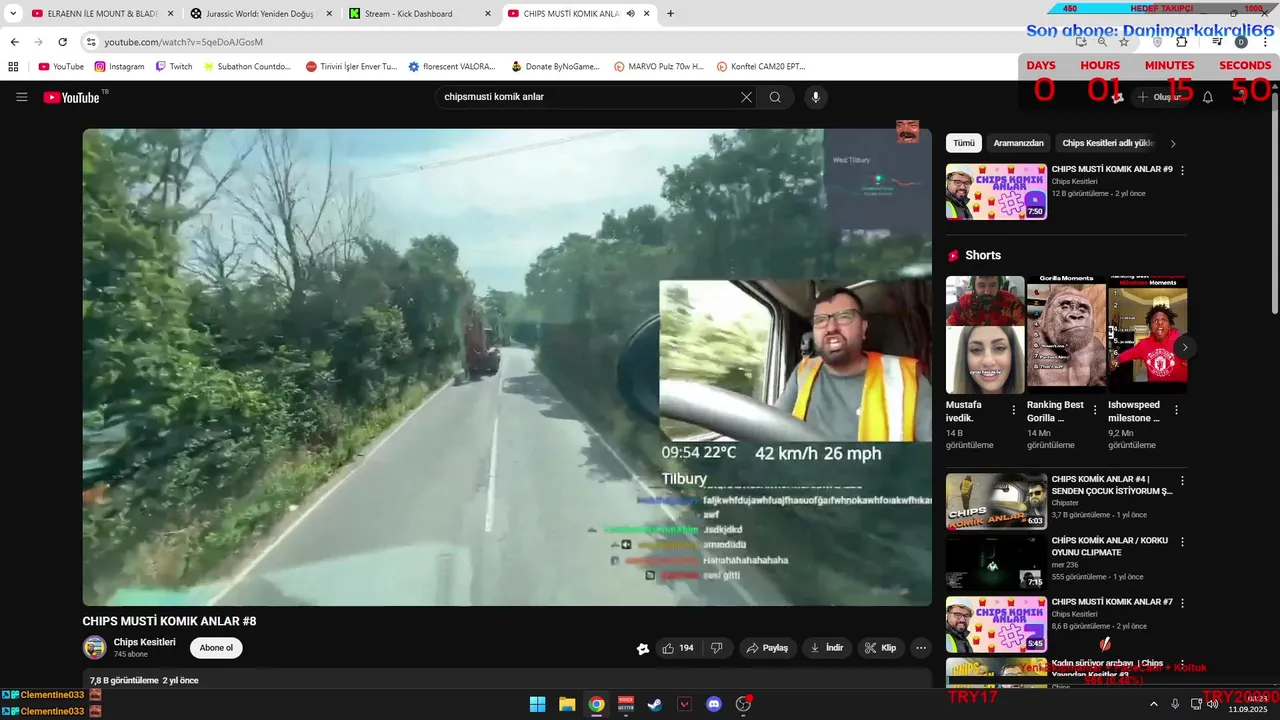This screenshot has height=720, width=1280.
Task: Open the Subathon Countdown bookmark
Action: (247, 67)
